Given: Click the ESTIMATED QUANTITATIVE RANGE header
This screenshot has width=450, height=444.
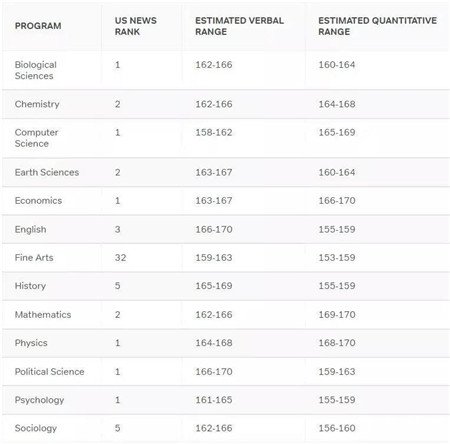Looking at the screenshot, I should tap(377, 26).
